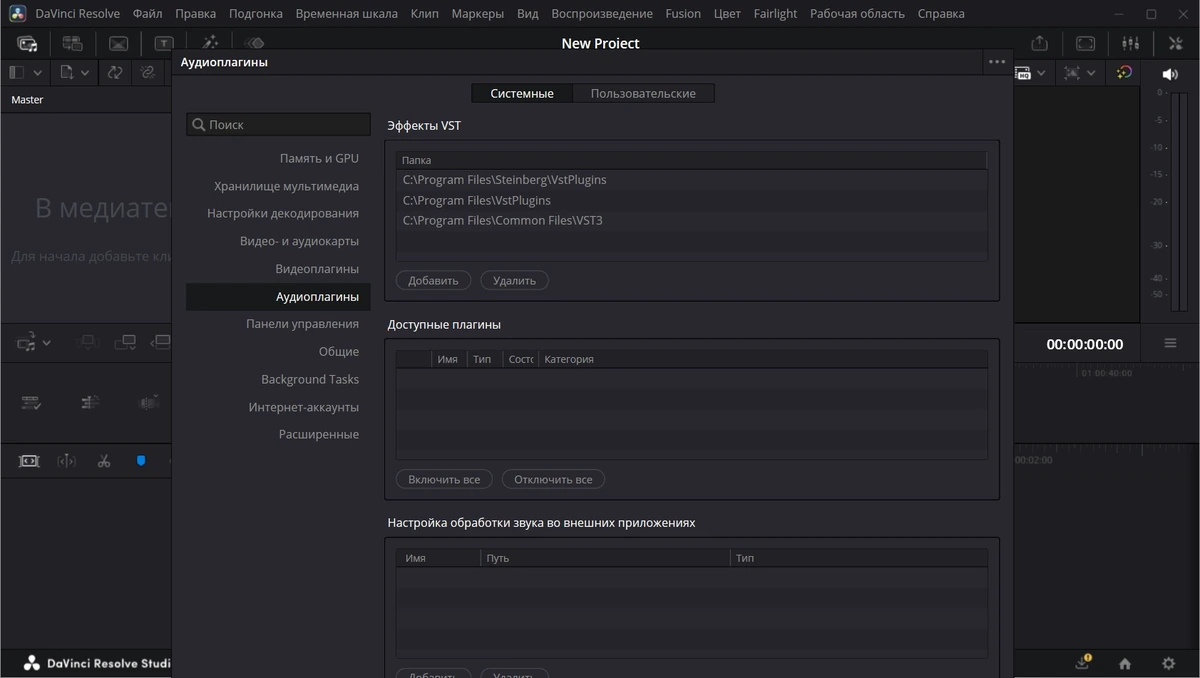Click the Путь column header

pyautogui.click(x=605, y=558)
